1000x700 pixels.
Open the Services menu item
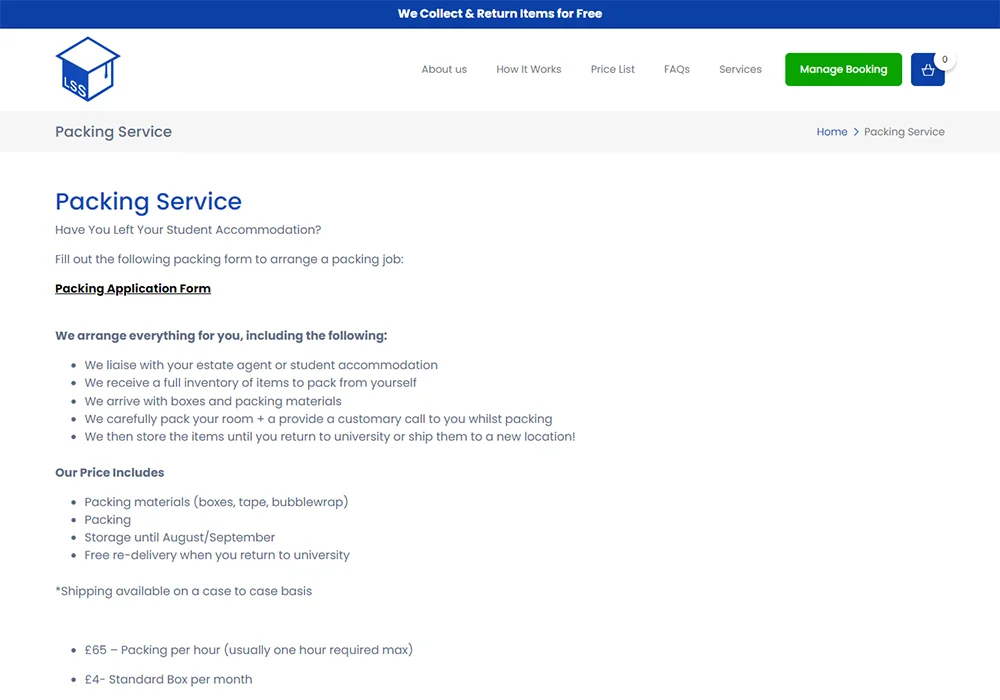pos(740,69)
